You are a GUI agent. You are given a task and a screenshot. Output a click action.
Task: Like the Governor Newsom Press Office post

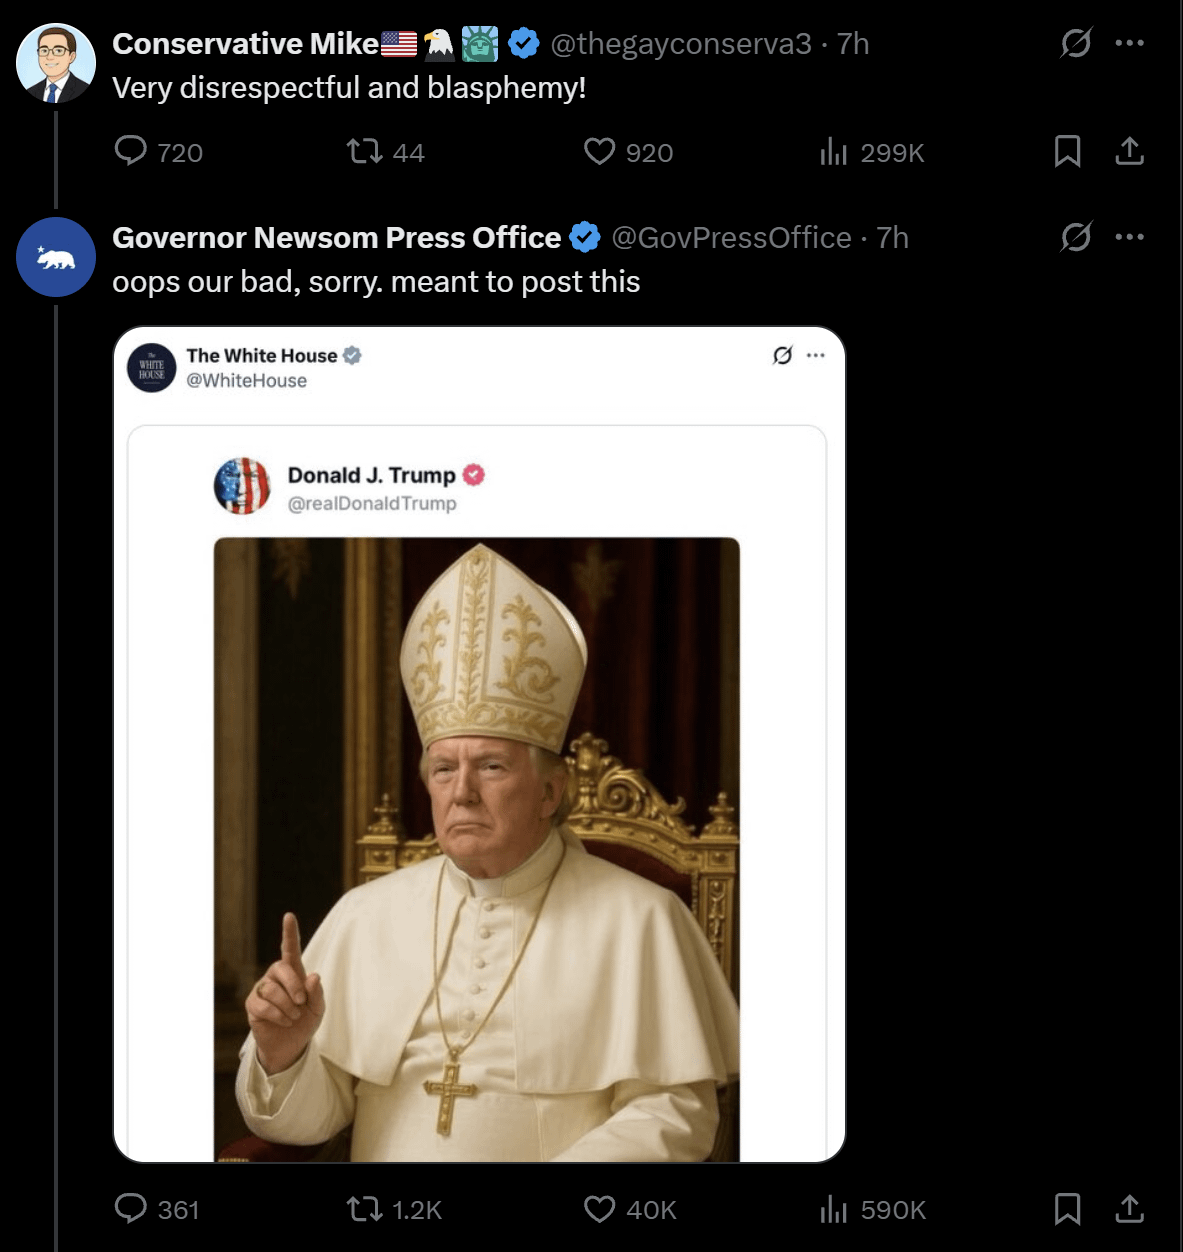click(599, 1209)
